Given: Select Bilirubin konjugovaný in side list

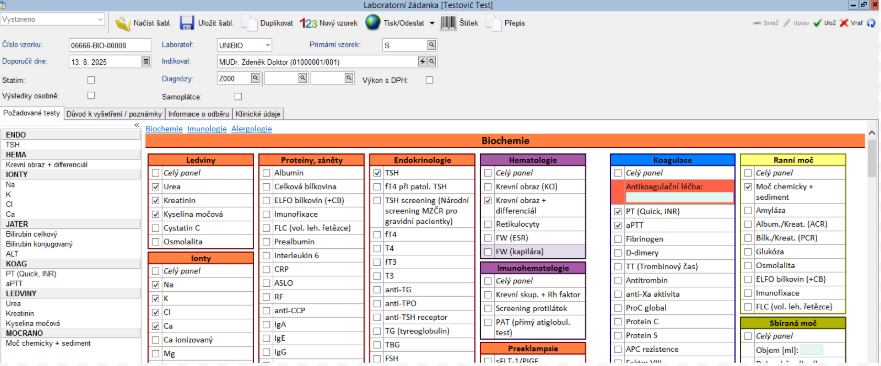Looking at the screenshot, I should pos(39,244).
